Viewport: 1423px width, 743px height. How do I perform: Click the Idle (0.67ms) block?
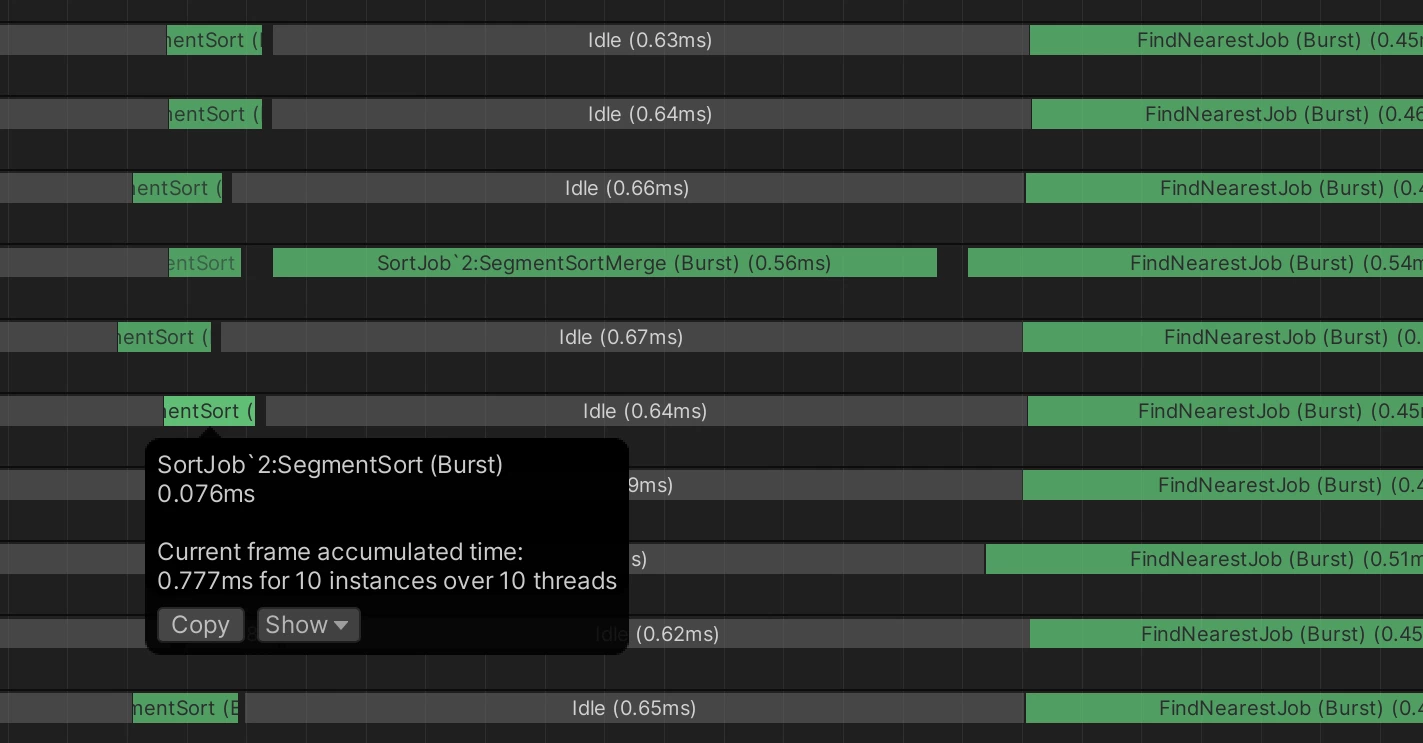[621, 337]
